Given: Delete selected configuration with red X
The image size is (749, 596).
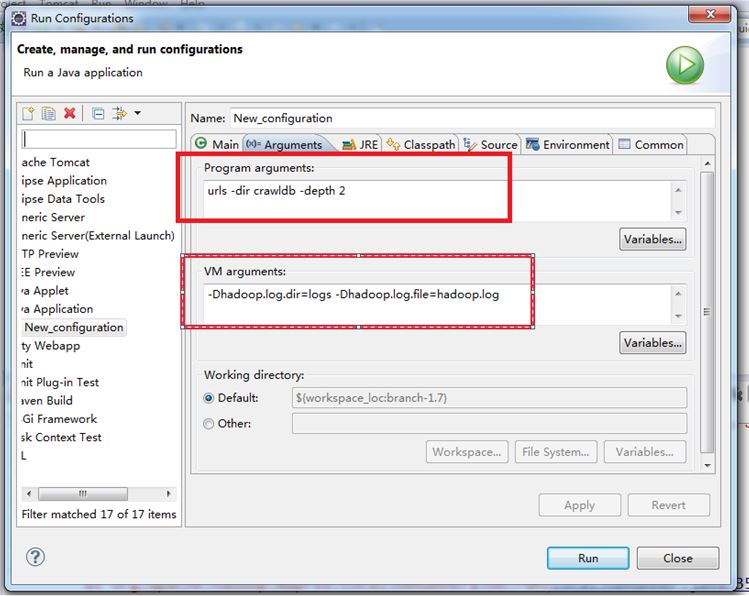Looking at the screenshot, I should tap(70, 114).
